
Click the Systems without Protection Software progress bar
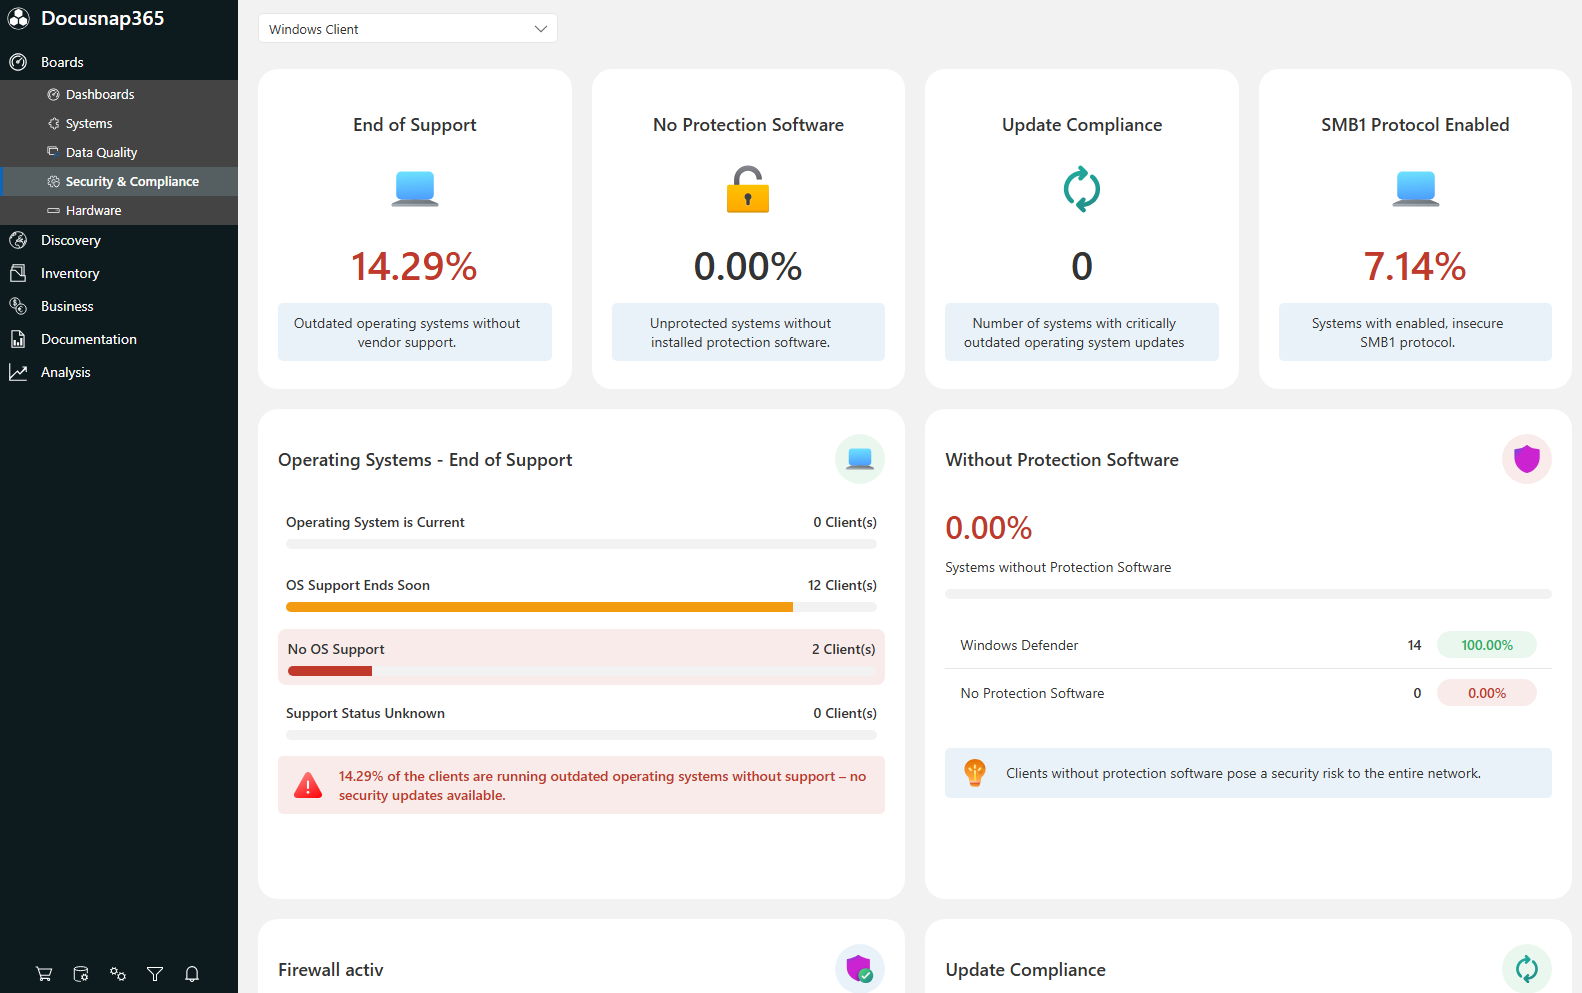click(1248, 594)
